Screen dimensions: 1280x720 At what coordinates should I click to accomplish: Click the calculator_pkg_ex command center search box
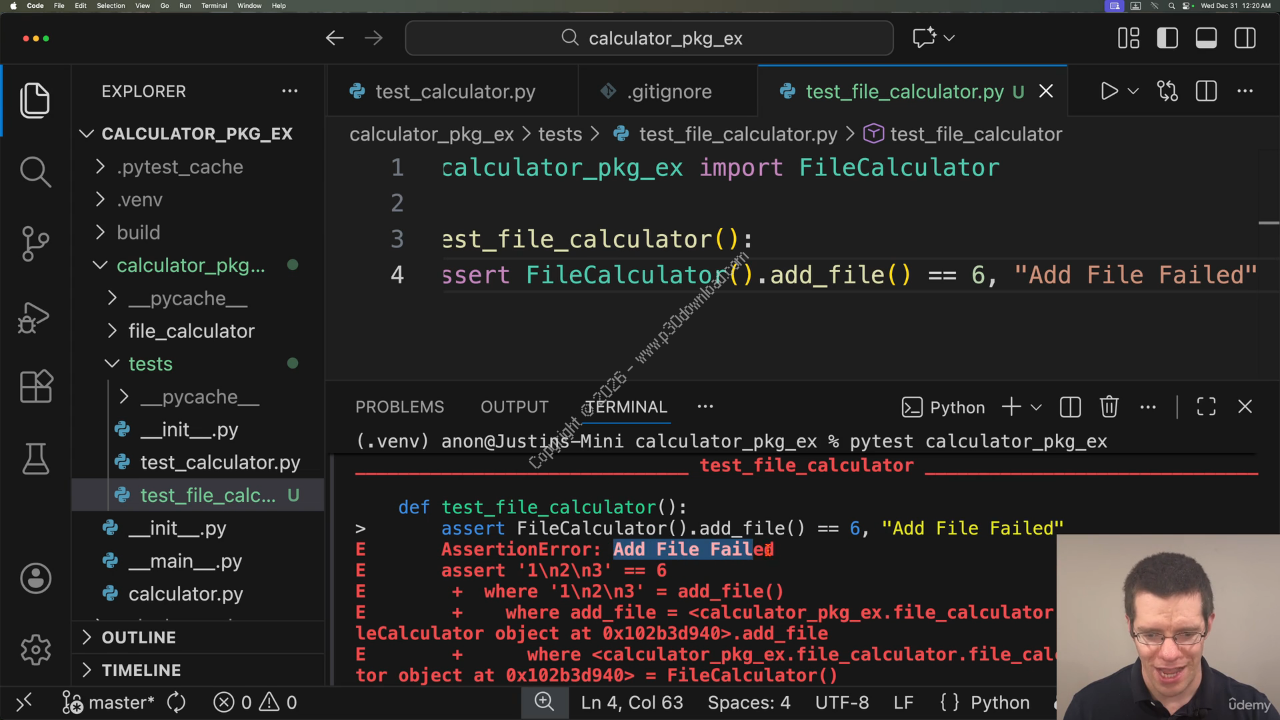pyautogui.click(x=650, y=38)
